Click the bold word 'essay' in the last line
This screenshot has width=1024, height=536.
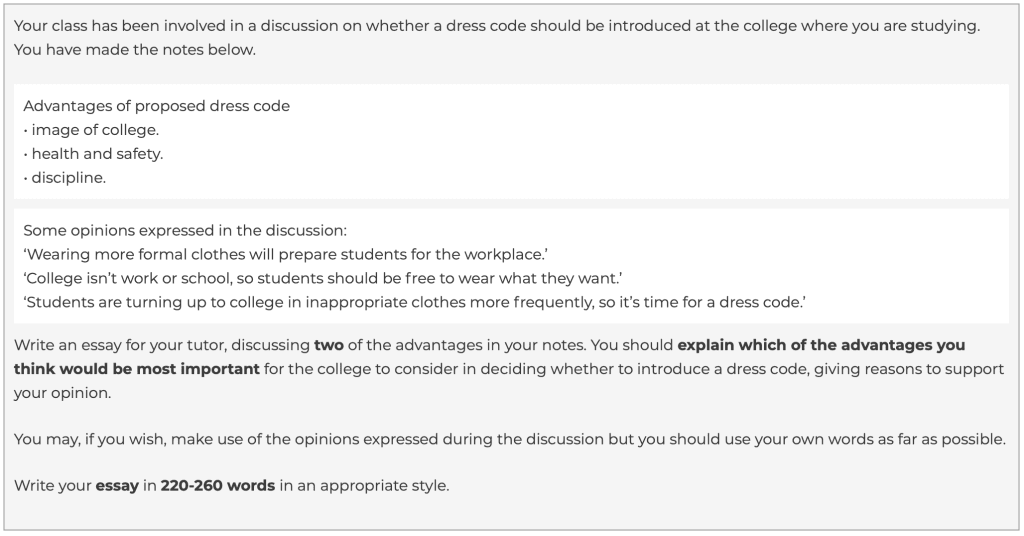point(115,486)
